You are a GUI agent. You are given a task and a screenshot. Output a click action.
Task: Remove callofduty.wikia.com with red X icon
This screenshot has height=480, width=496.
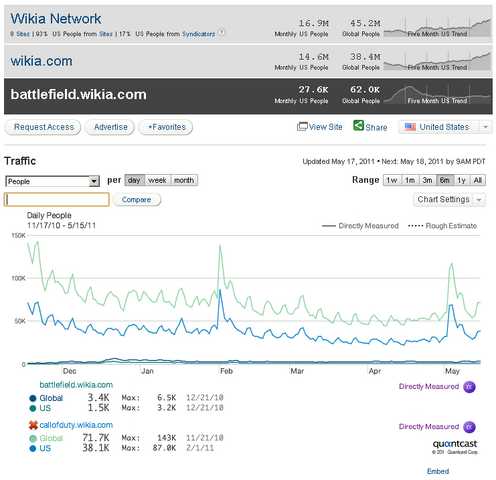tap(33, 425)
